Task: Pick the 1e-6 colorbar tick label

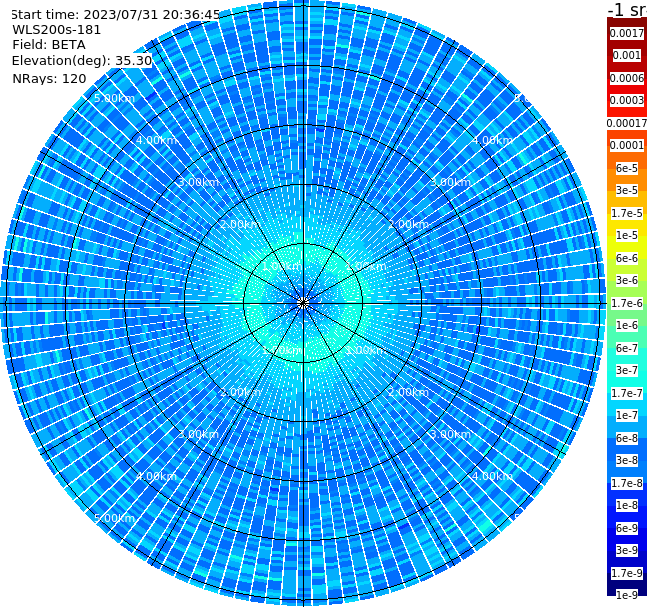Action: click(627, 325)
